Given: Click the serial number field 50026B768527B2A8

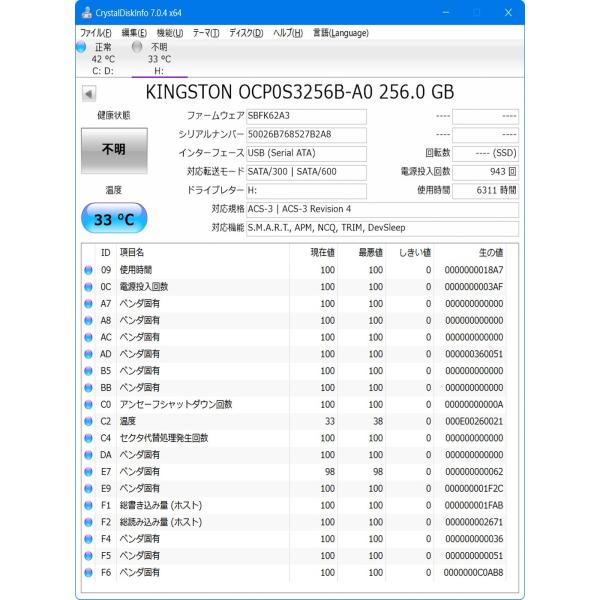Looking at the screenshot, I should coord(306,135).
